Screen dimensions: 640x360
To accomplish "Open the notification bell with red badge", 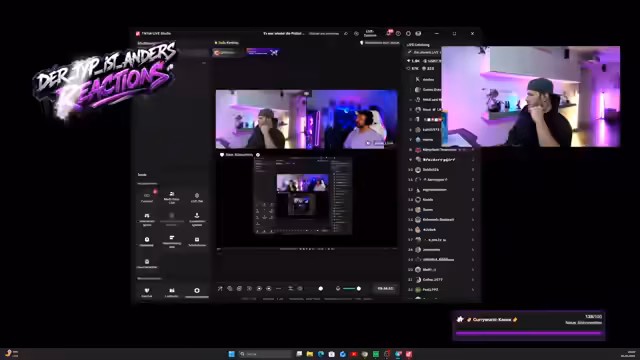I will [388, 33].
